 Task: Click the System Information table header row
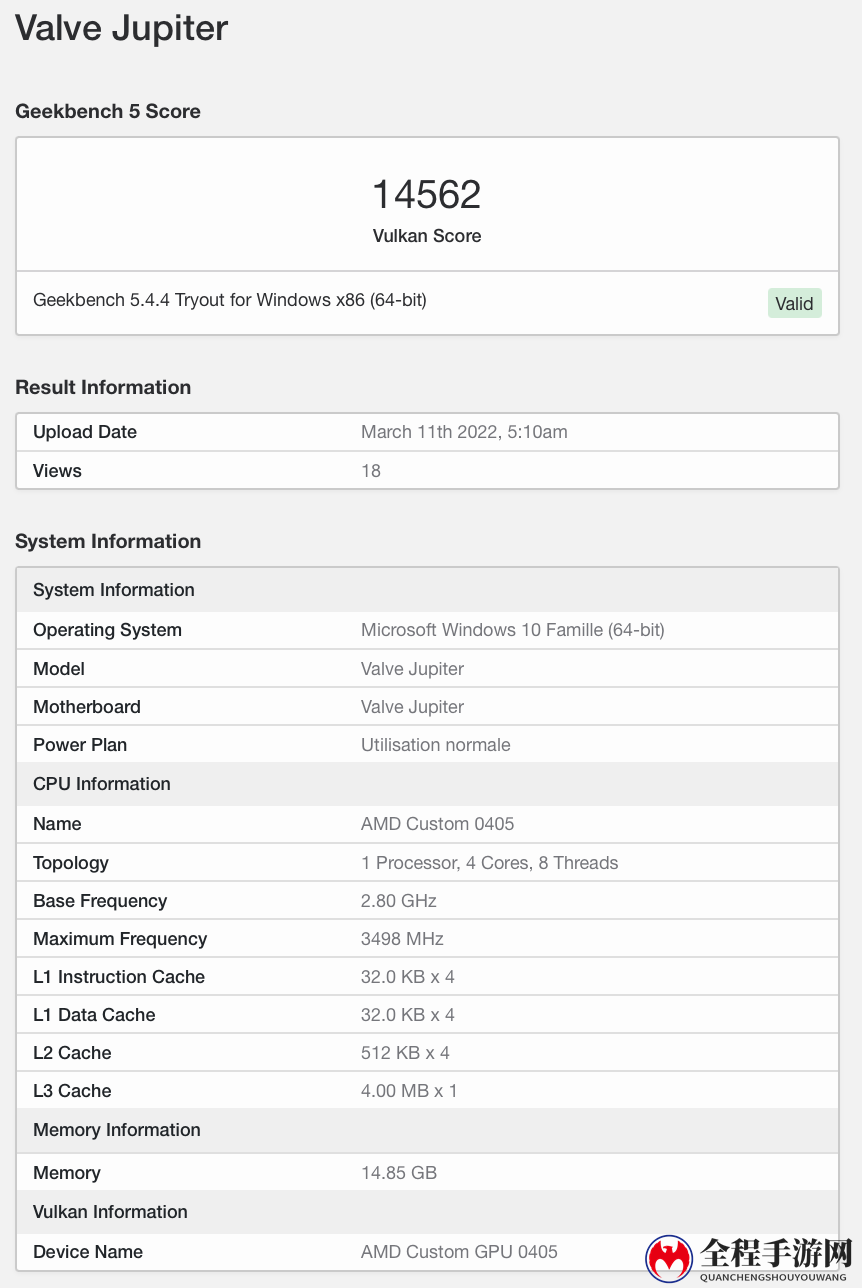click(427, 590)
